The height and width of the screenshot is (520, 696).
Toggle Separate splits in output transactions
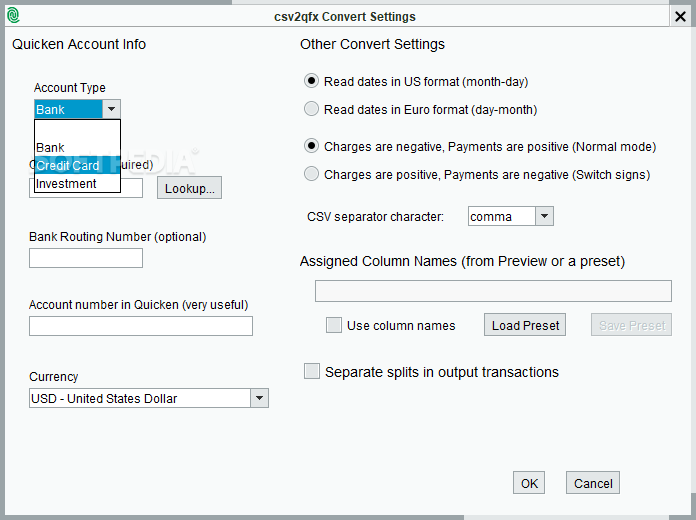click(312, 371)
